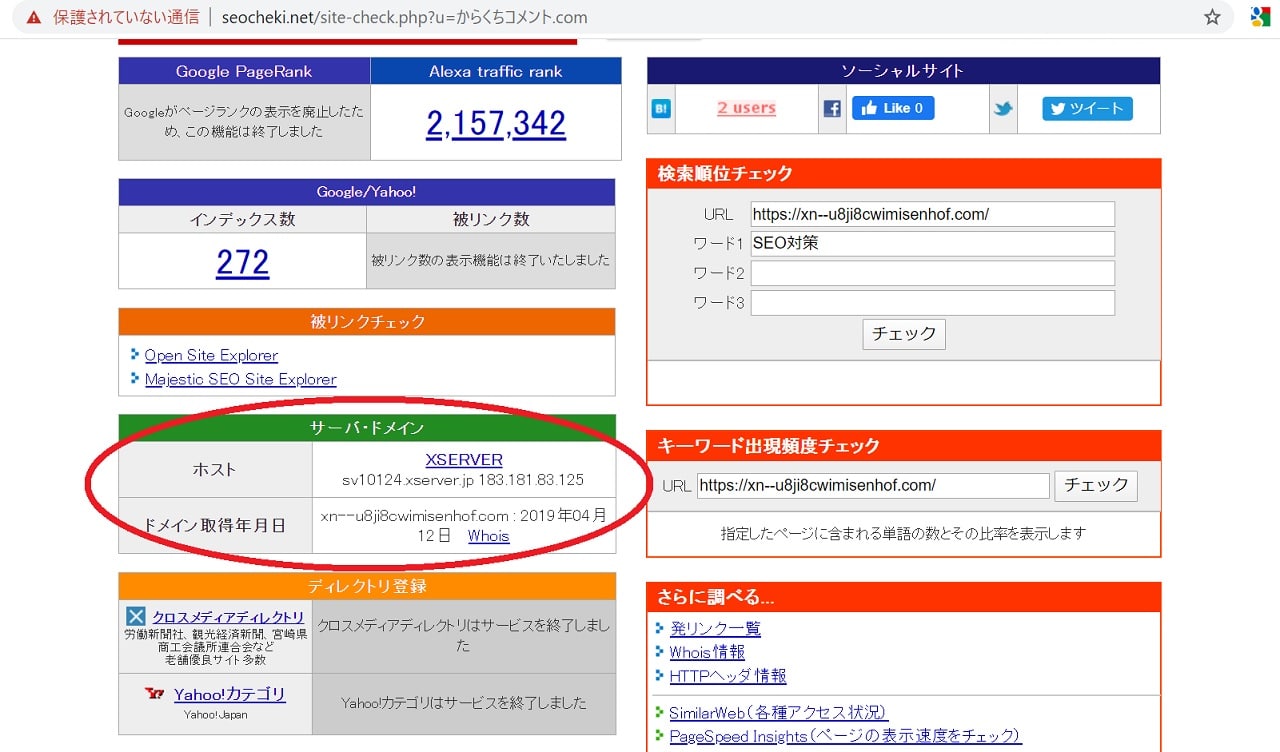The height and width of the screenshot is (752, 1280).
Task: Open the HTTPヘッダ情報 link
Action: pos(727,676)
